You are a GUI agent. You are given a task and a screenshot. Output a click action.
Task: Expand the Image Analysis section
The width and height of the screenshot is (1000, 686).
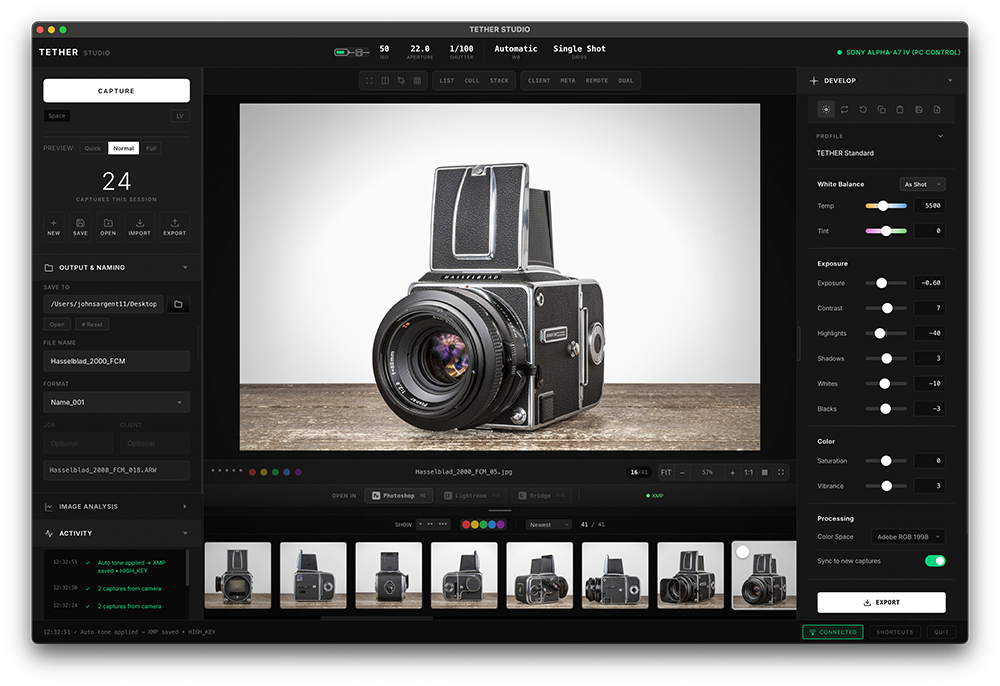click(x=116, y=507)
